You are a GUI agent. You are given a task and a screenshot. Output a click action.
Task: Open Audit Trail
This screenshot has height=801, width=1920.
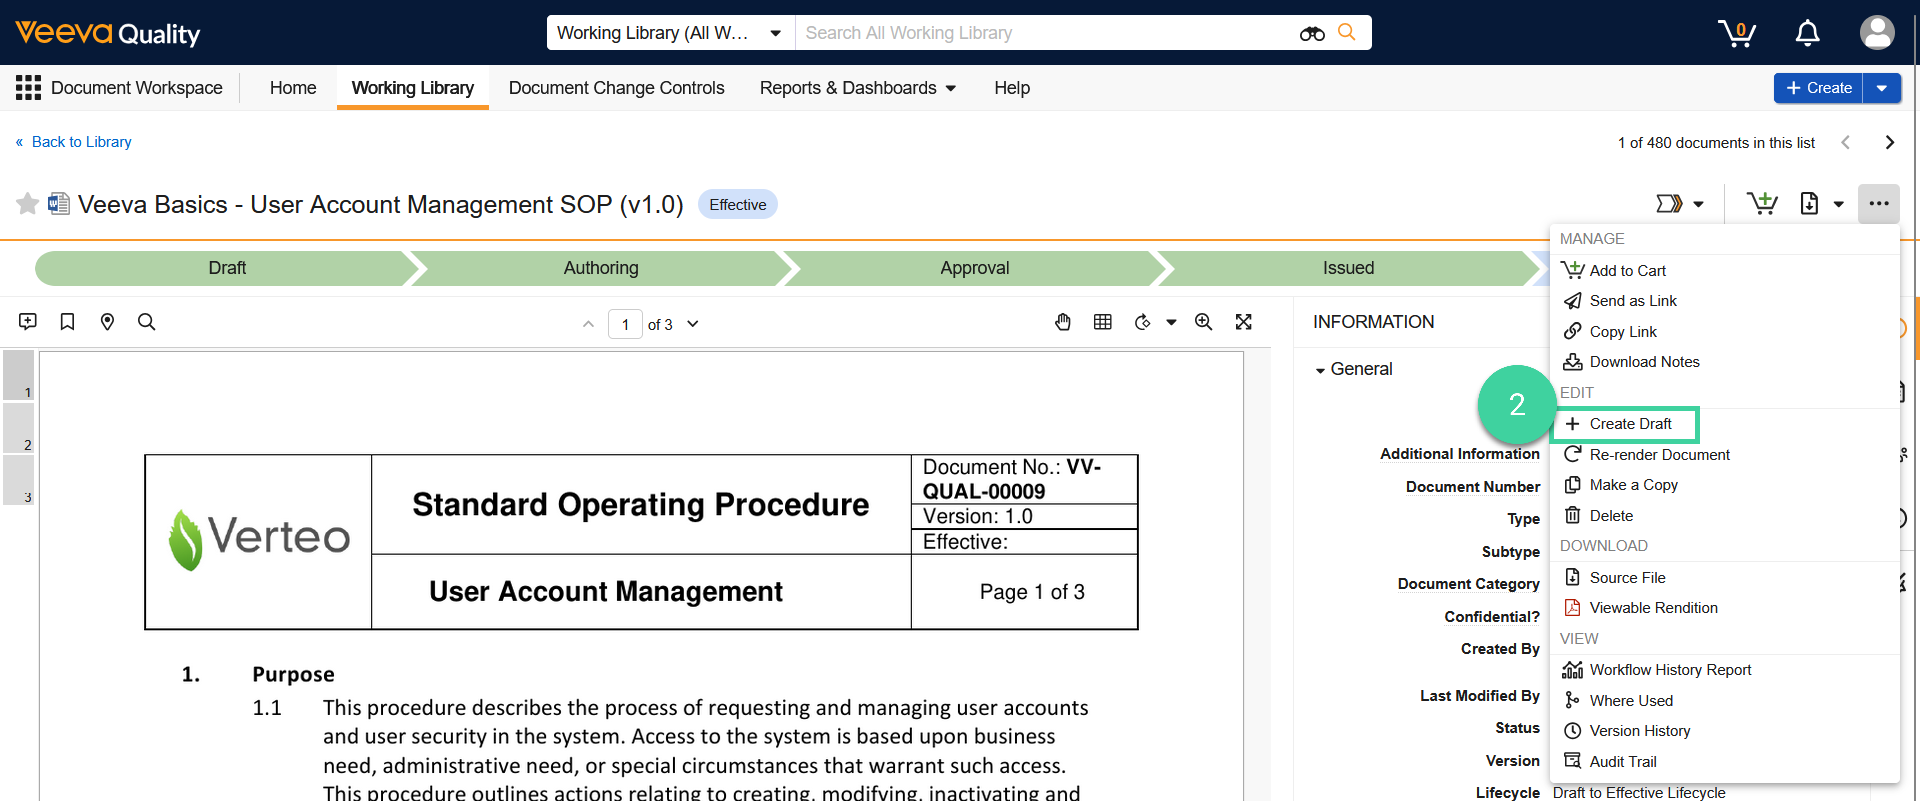pyautogui.click(x=1724, y=762)
